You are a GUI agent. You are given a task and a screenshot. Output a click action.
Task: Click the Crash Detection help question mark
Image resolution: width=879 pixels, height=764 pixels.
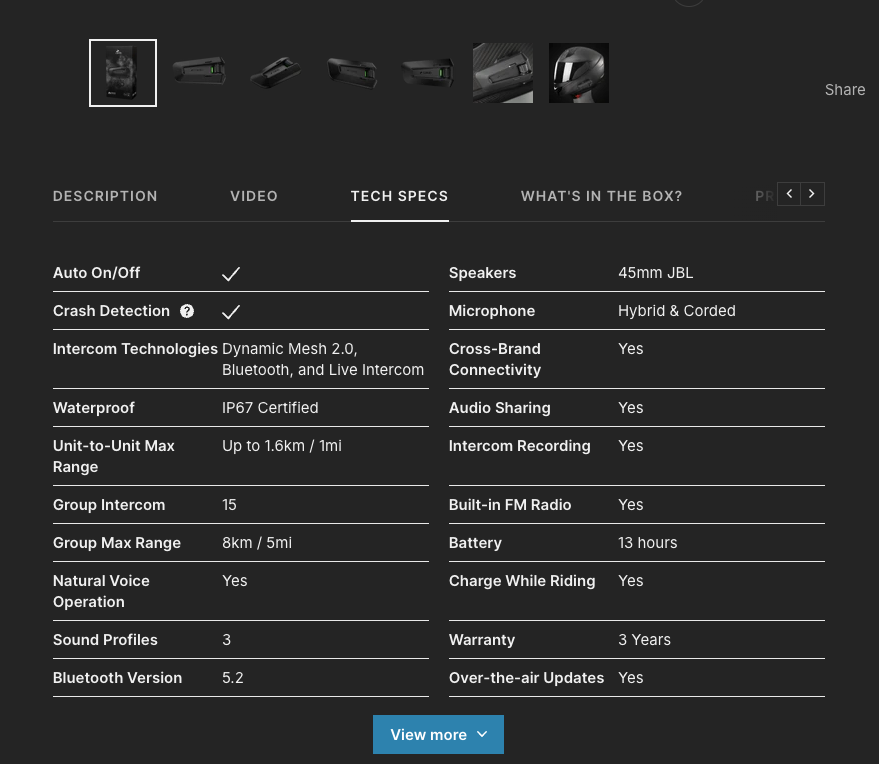pos(187,311)
